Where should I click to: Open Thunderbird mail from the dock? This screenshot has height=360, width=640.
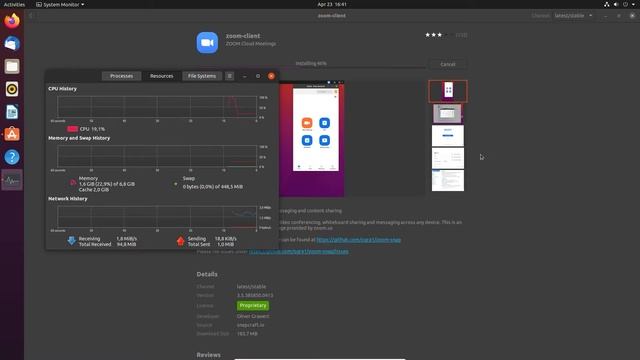coord(12,43)
